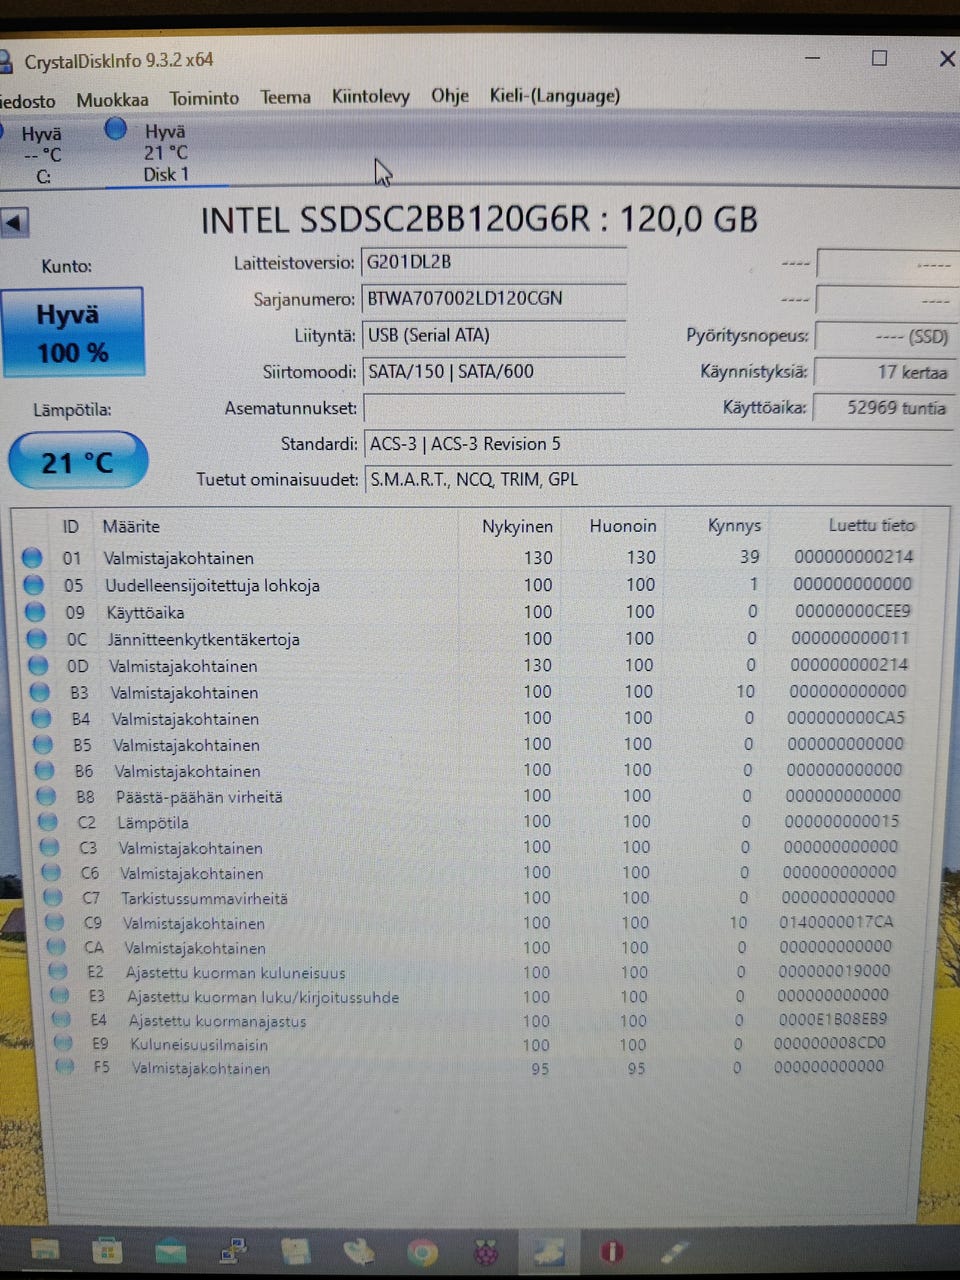Click the Laitteistoversio field G201DL2B
Screen dimensions: 960x1280
[493, 263]
